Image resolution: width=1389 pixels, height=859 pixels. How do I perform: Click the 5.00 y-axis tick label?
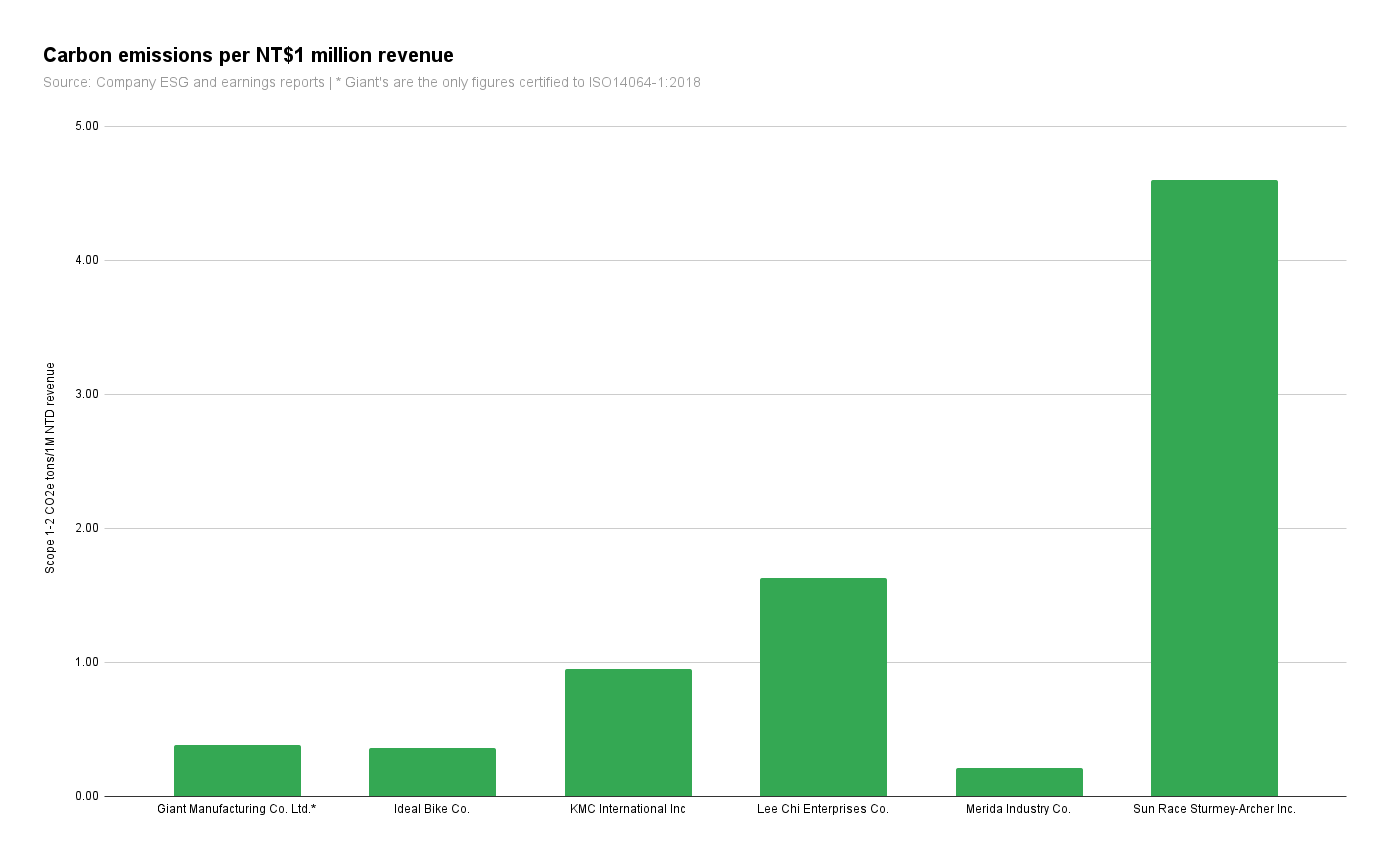87,126
